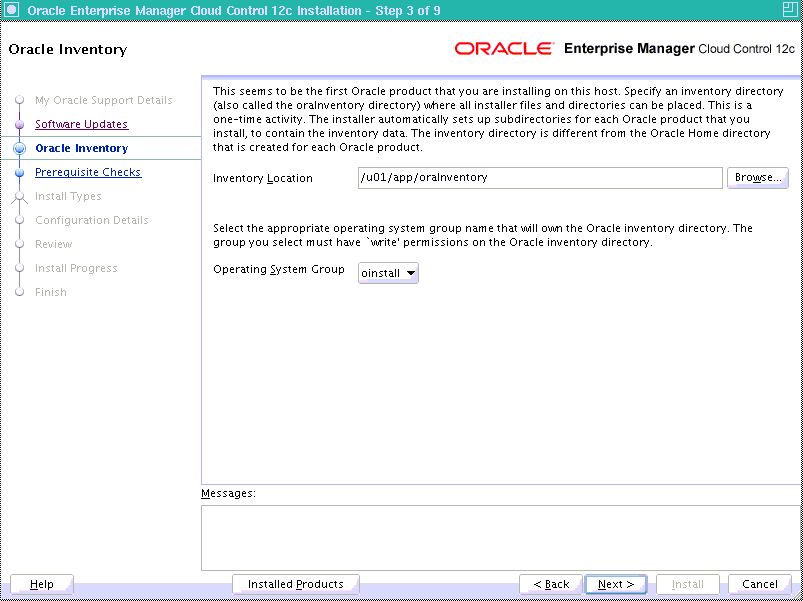Viewport: 803px width, 601px height.
Task: Go to the Software Updates step link
Action: [81, 124]
